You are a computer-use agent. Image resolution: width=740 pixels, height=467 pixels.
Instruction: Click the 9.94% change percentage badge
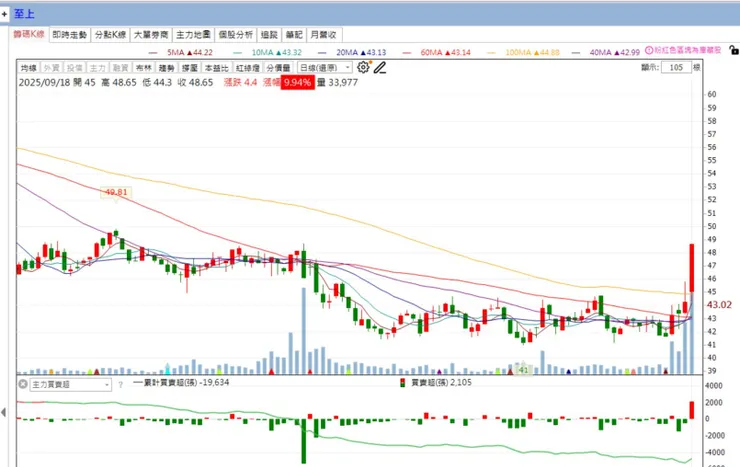(297, 83)
